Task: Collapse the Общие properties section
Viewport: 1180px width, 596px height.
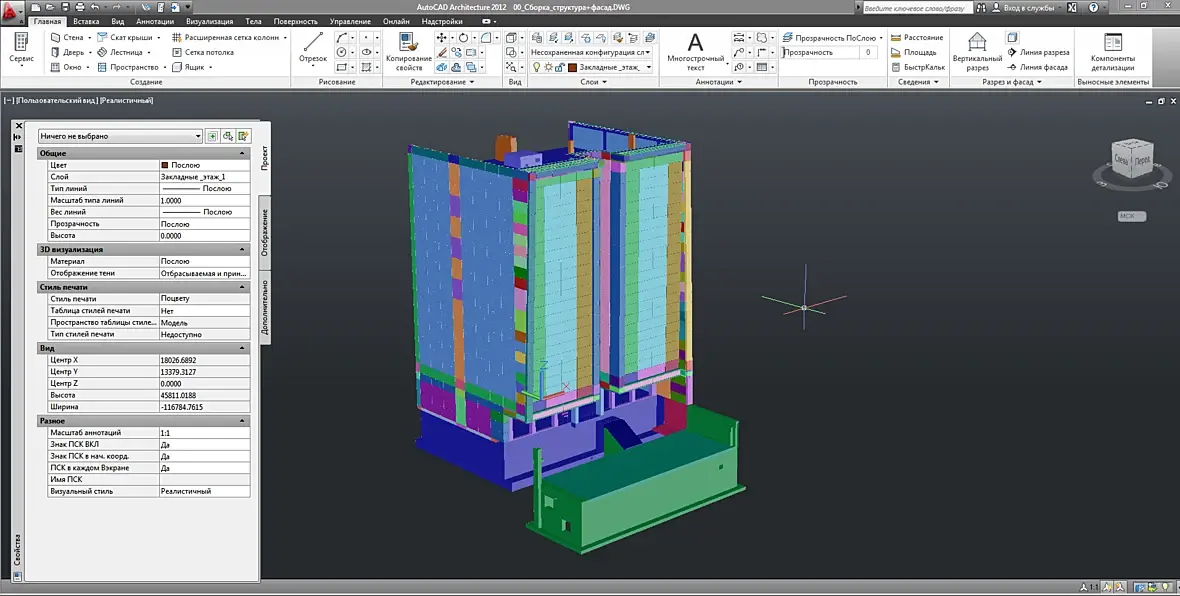Action: click(242, 153)
